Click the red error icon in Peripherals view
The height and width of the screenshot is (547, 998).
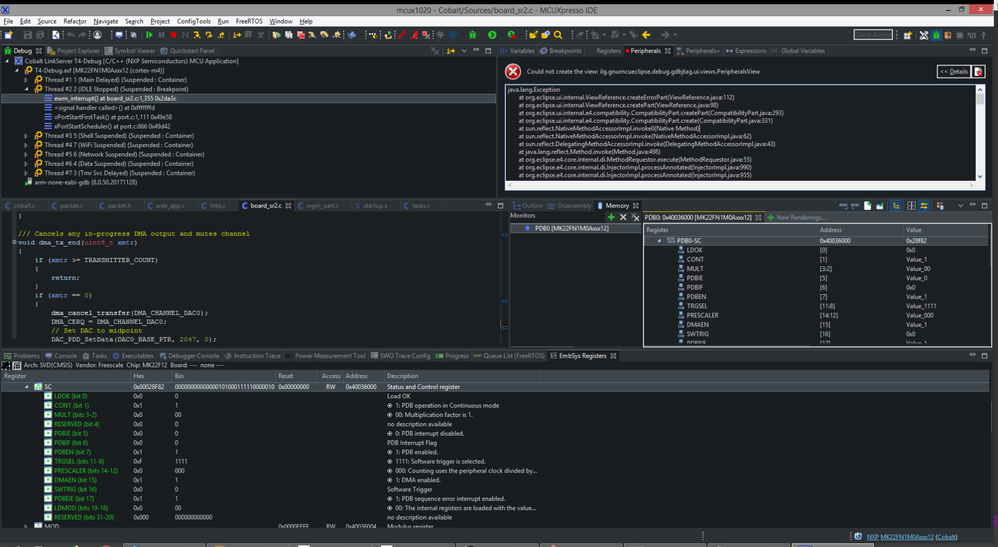click(513, 72)
